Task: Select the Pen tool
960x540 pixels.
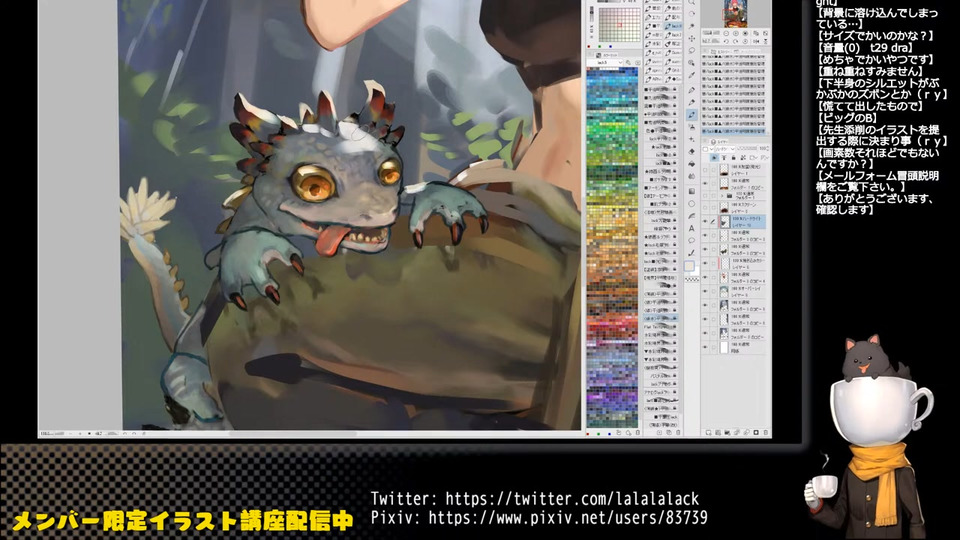Action: click(692, 90)
